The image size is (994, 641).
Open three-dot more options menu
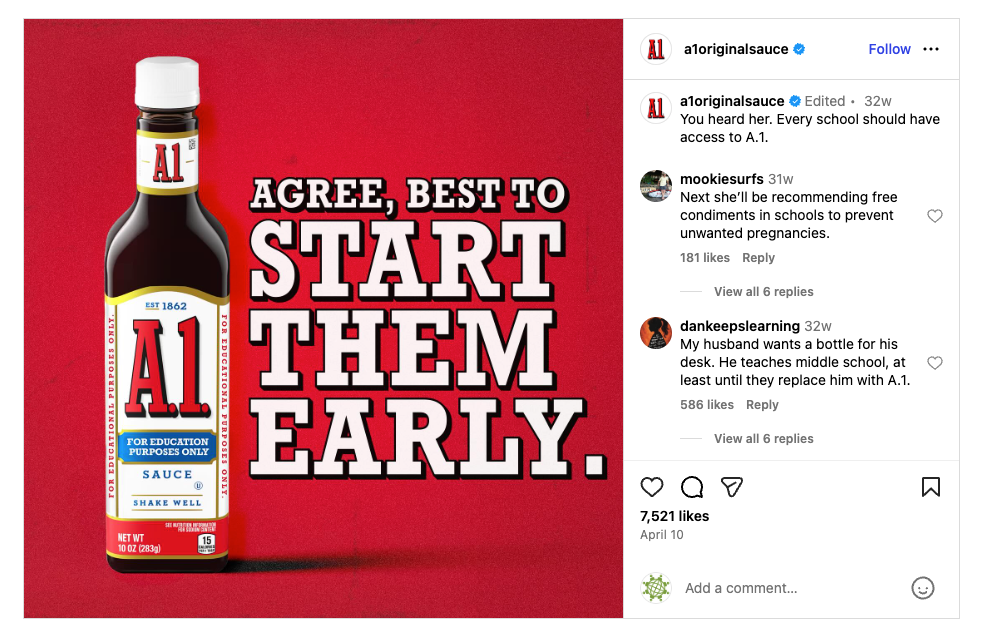pos(931,49)
